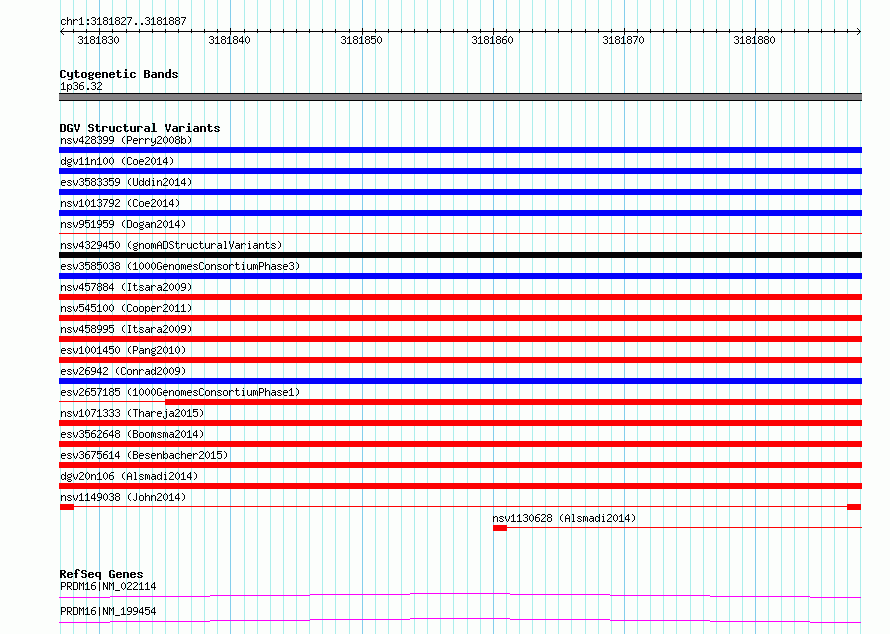Viewport: 890px width, 634px height.
Task: Open variant nsv951959 (Dogan2014)
Action: click(123, 224)
